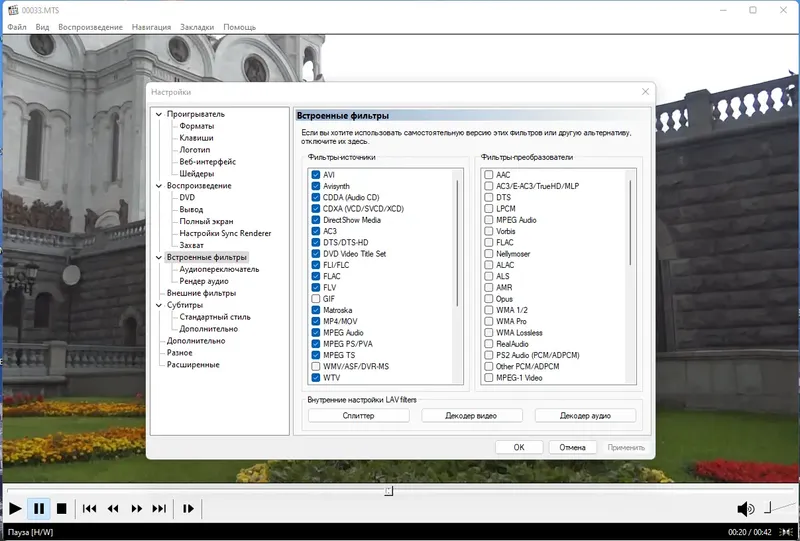Click the 00:20 / 00:42 time display

tap(749, 532)
